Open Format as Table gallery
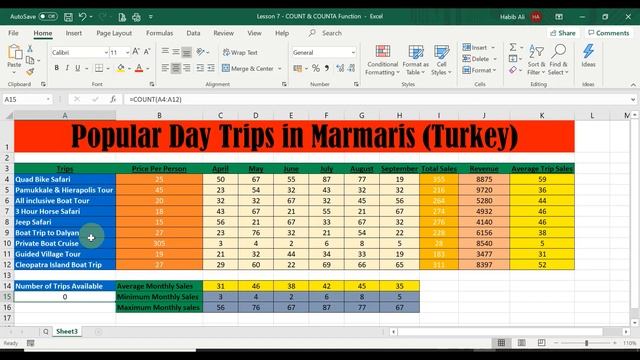Image resolution: width=640 pixels, height=360 pixels. (416, 60)
